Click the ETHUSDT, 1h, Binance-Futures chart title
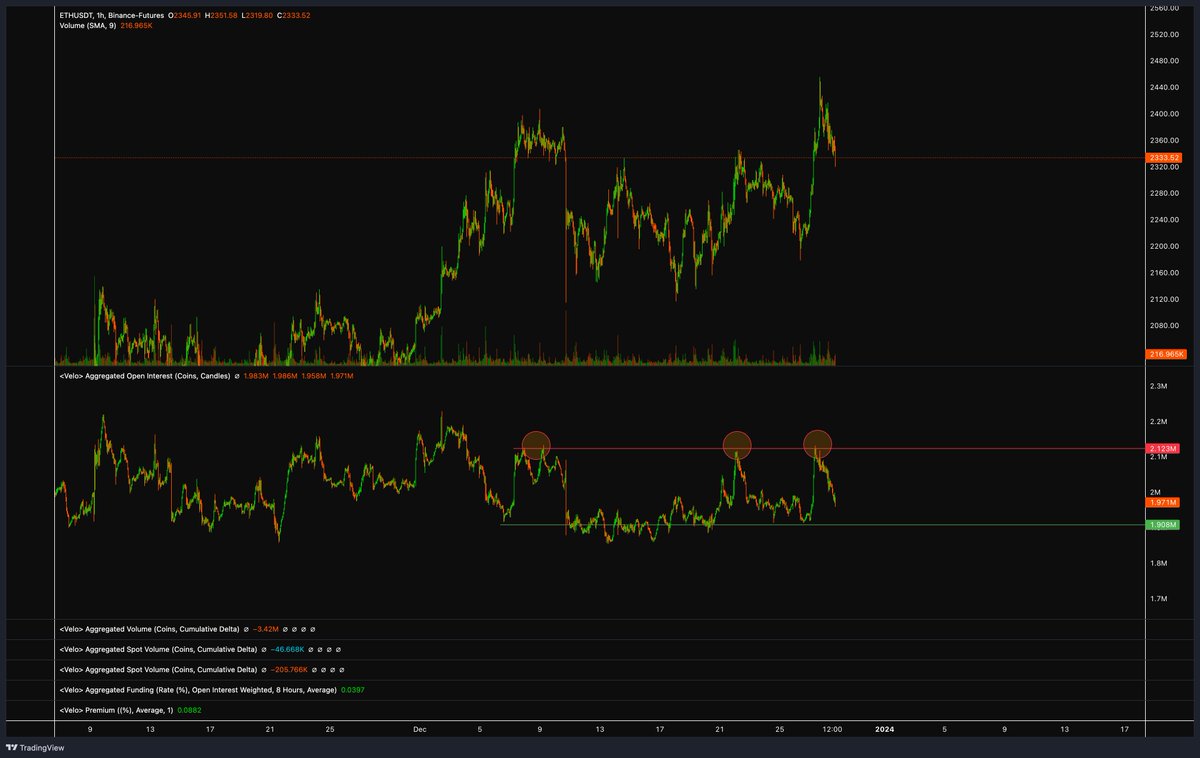This screenshot has width=1200, height=758. [x=111, y=15]
